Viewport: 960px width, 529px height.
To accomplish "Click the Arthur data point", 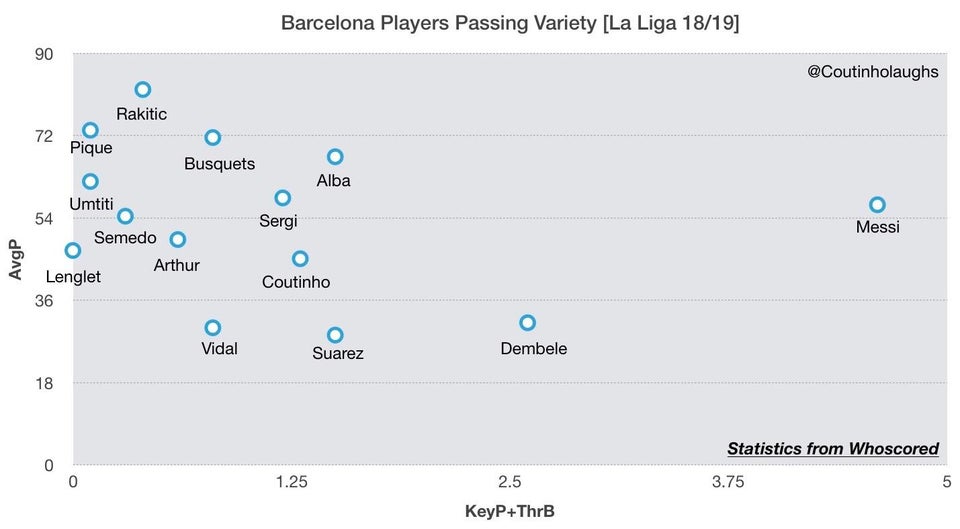I will point(178,239).
